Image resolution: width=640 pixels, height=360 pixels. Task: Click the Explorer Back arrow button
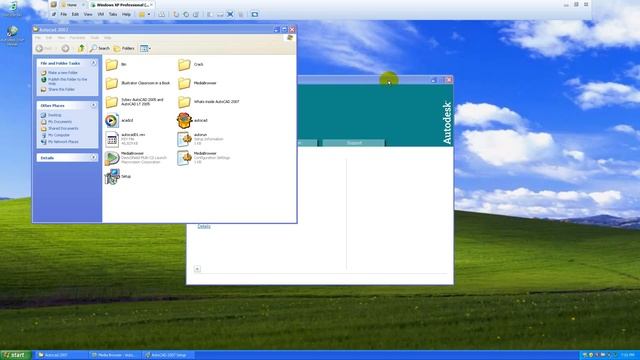pos(40,49)
